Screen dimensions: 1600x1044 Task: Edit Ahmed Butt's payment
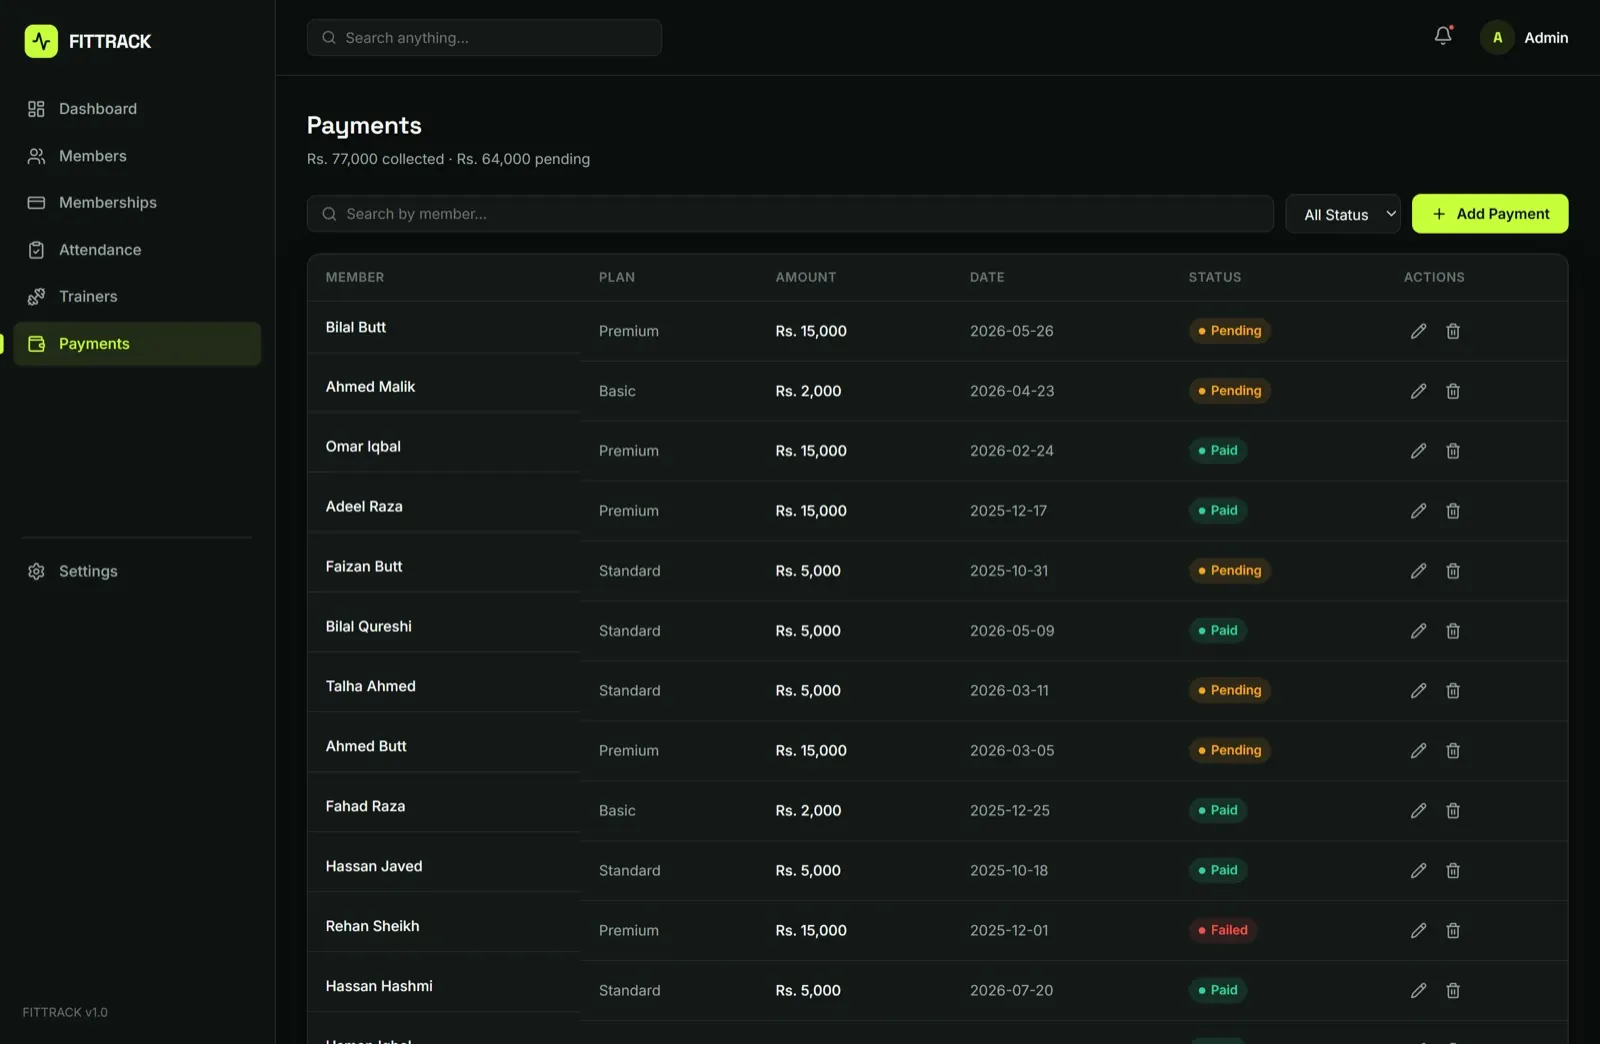point(1418,751)
